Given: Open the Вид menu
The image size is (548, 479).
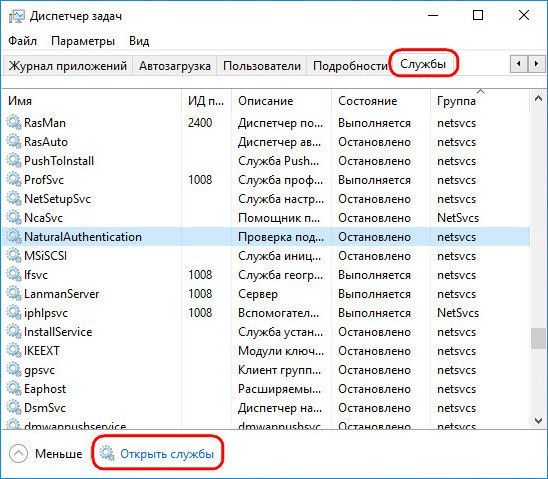Looking at the screenshot, I should point(139,41).
